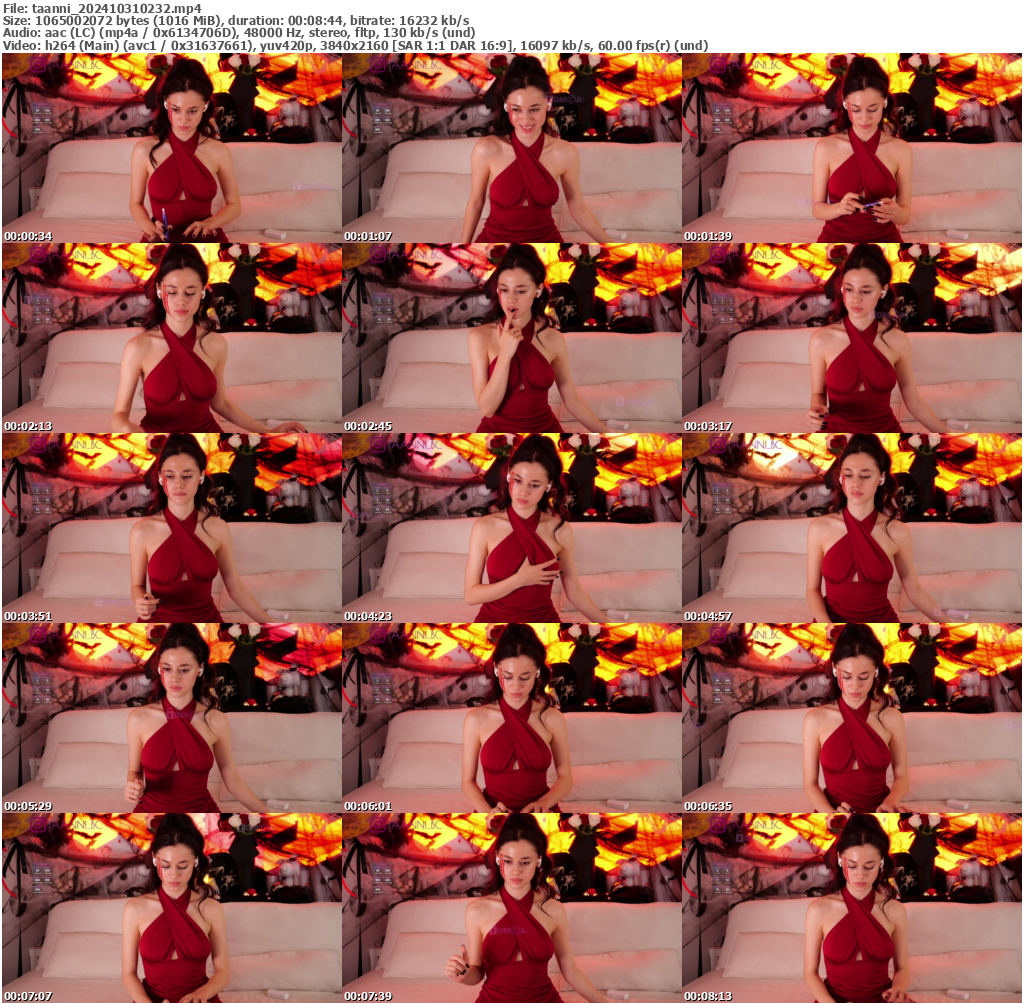The image size is (1024, 1003).
Task: Select the Instagram camera logo at 00:01:07
Action: click(x=379, y=65)
